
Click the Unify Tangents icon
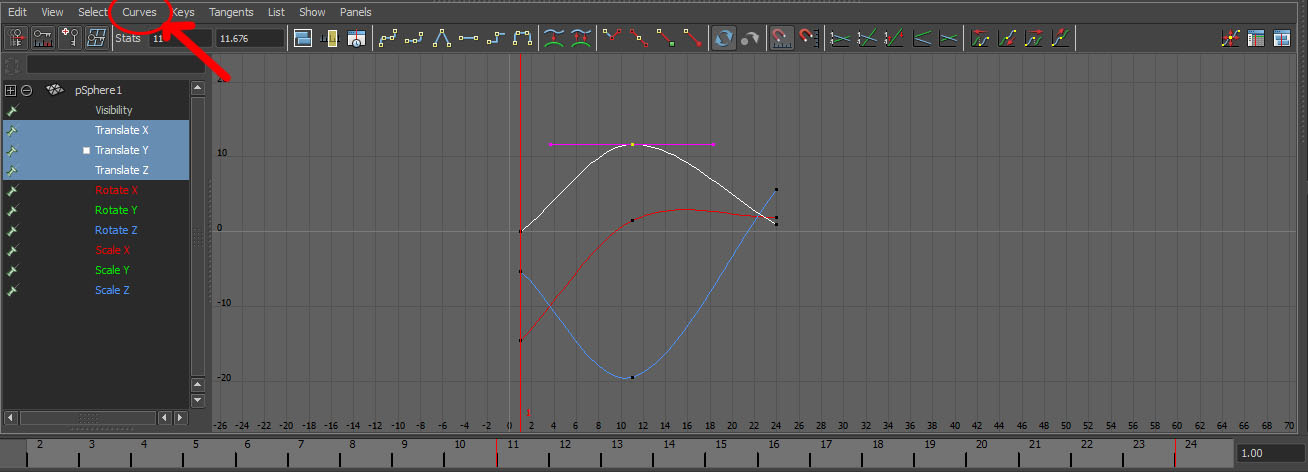pos(638,38)
